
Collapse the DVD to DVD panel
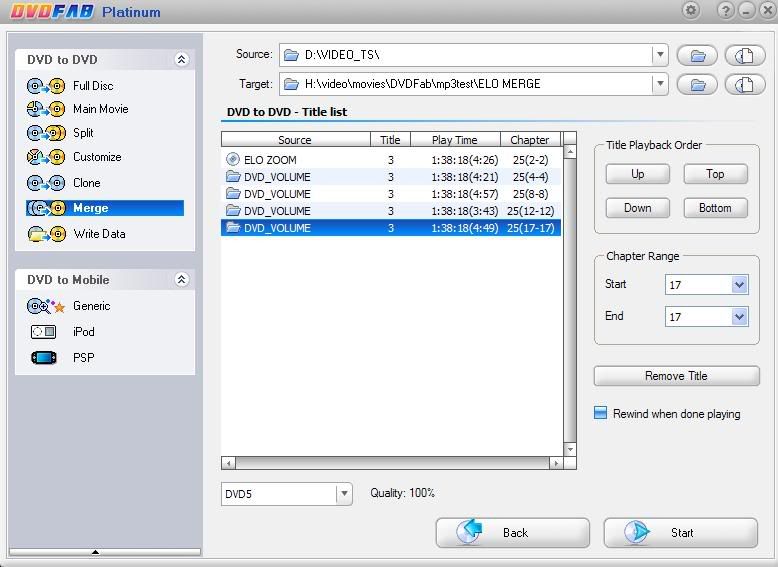coord(182,60)
